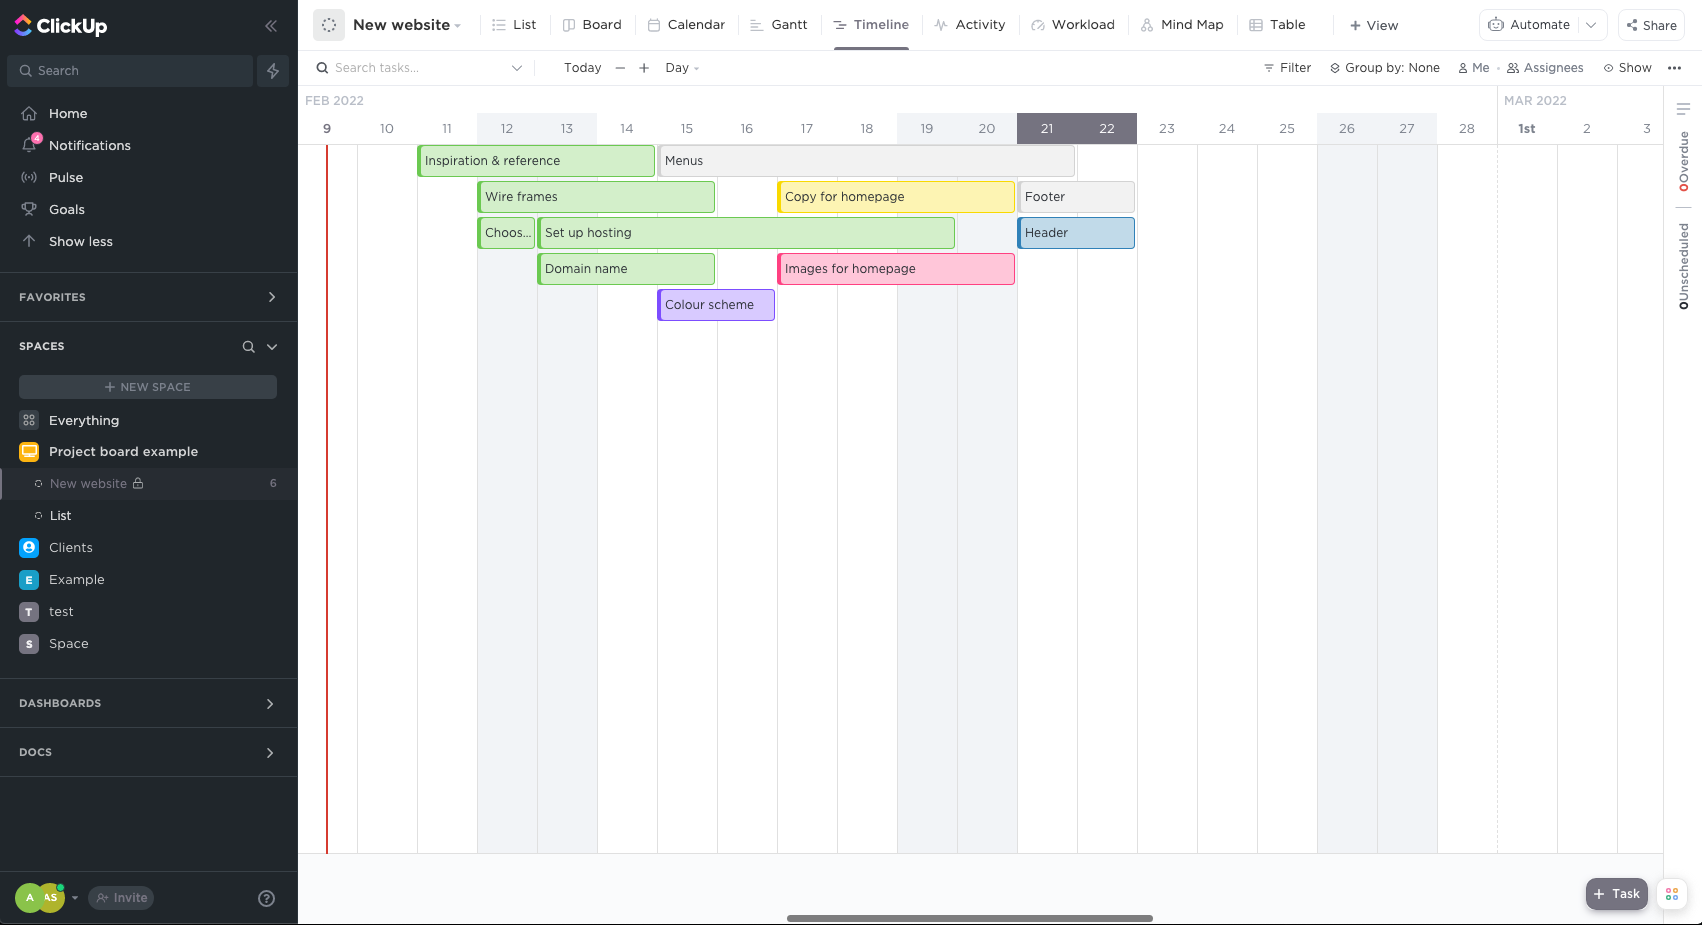Click the lightning bolt quick action icon

click(273, 71)
